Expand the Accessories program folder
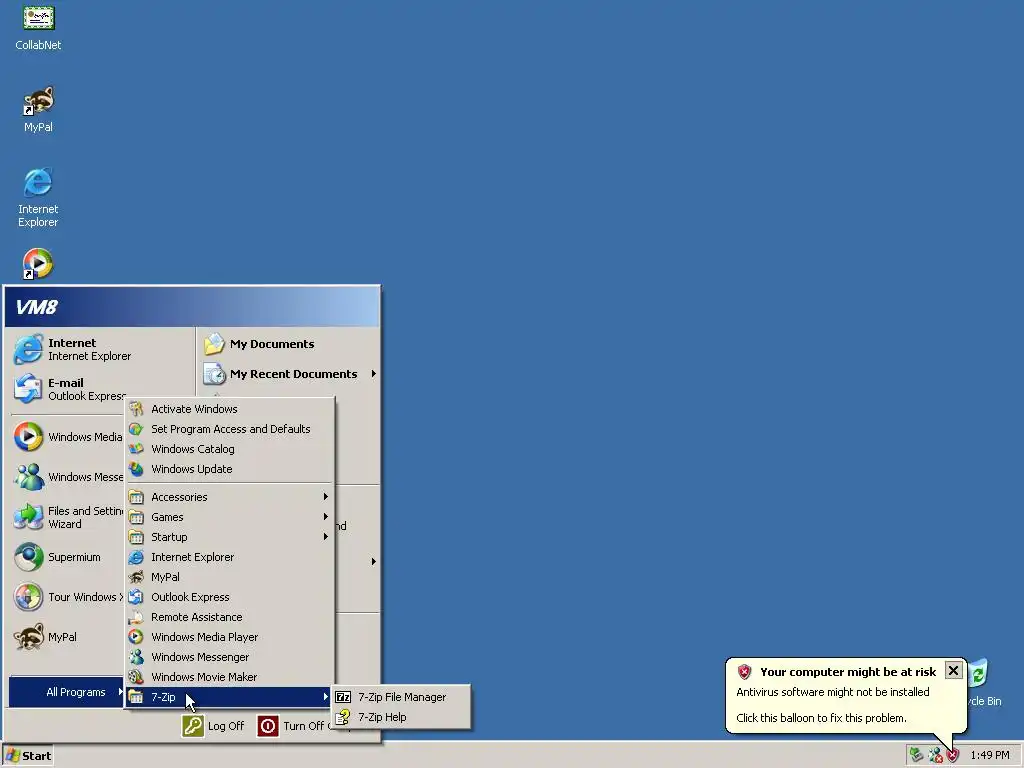The image size is (1024, 768). tap(230, 497)
